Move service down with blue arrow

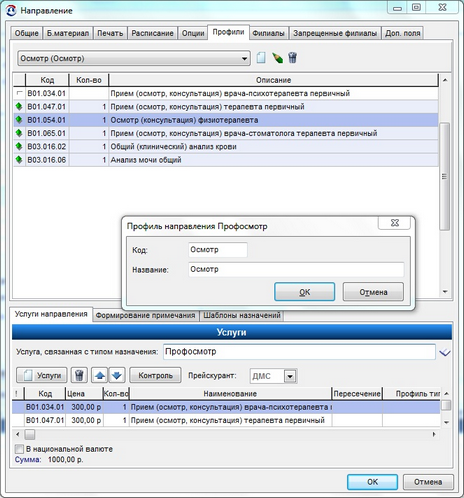pyautogui.click(x=117, y=375)
